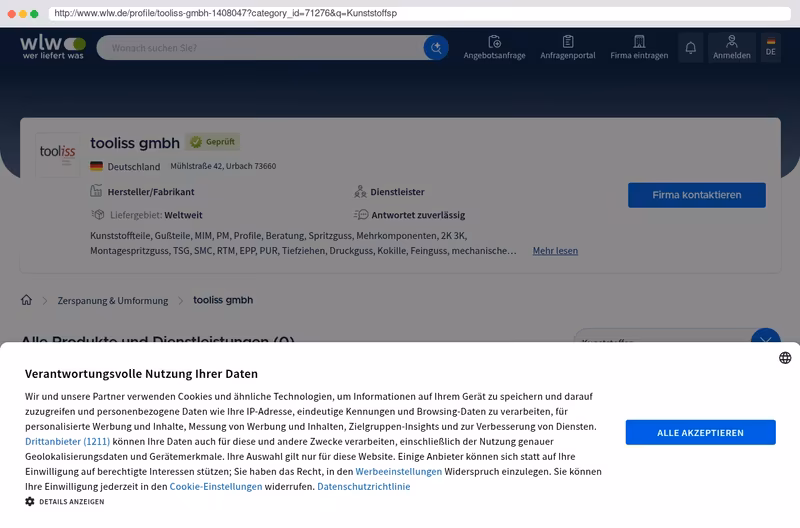Accept all cookies with ALLE AKZEPTIEREN
The width and height of the screenshot is (800, 528).
[x=701, y=433]
